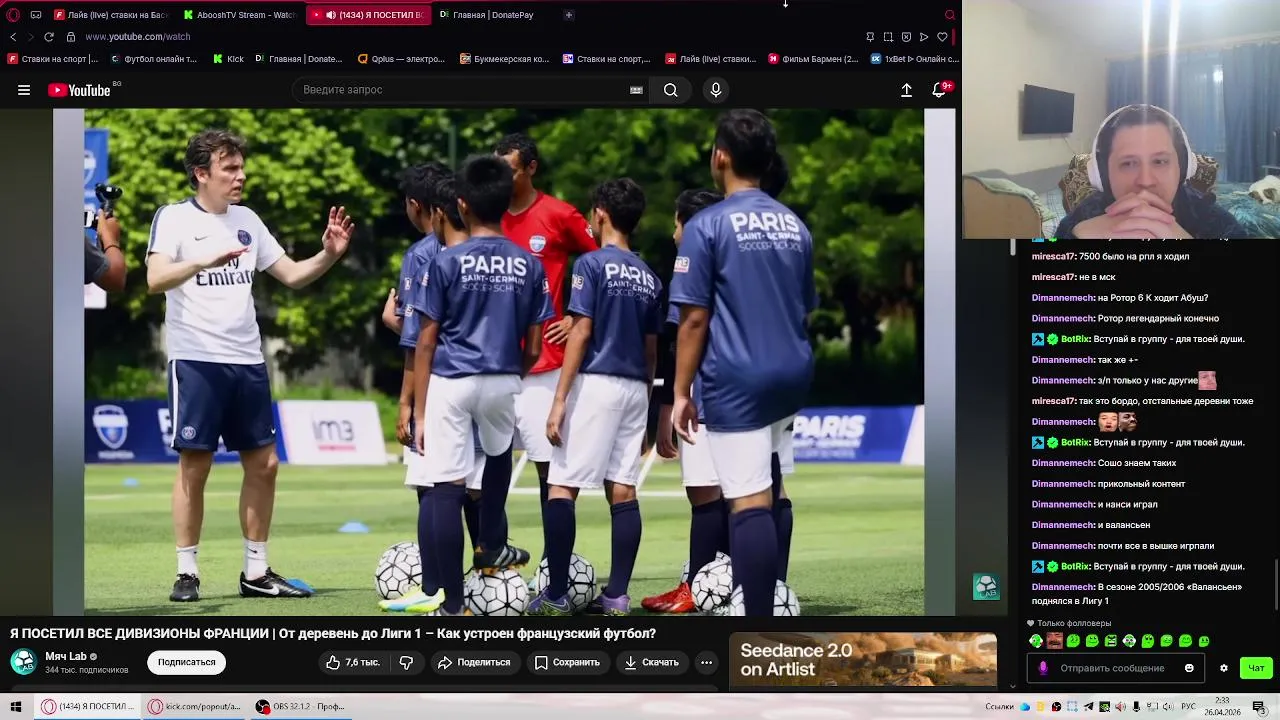Open Windows Start menu
This screenshot has height=720, width=1280.
coord(16,706)
